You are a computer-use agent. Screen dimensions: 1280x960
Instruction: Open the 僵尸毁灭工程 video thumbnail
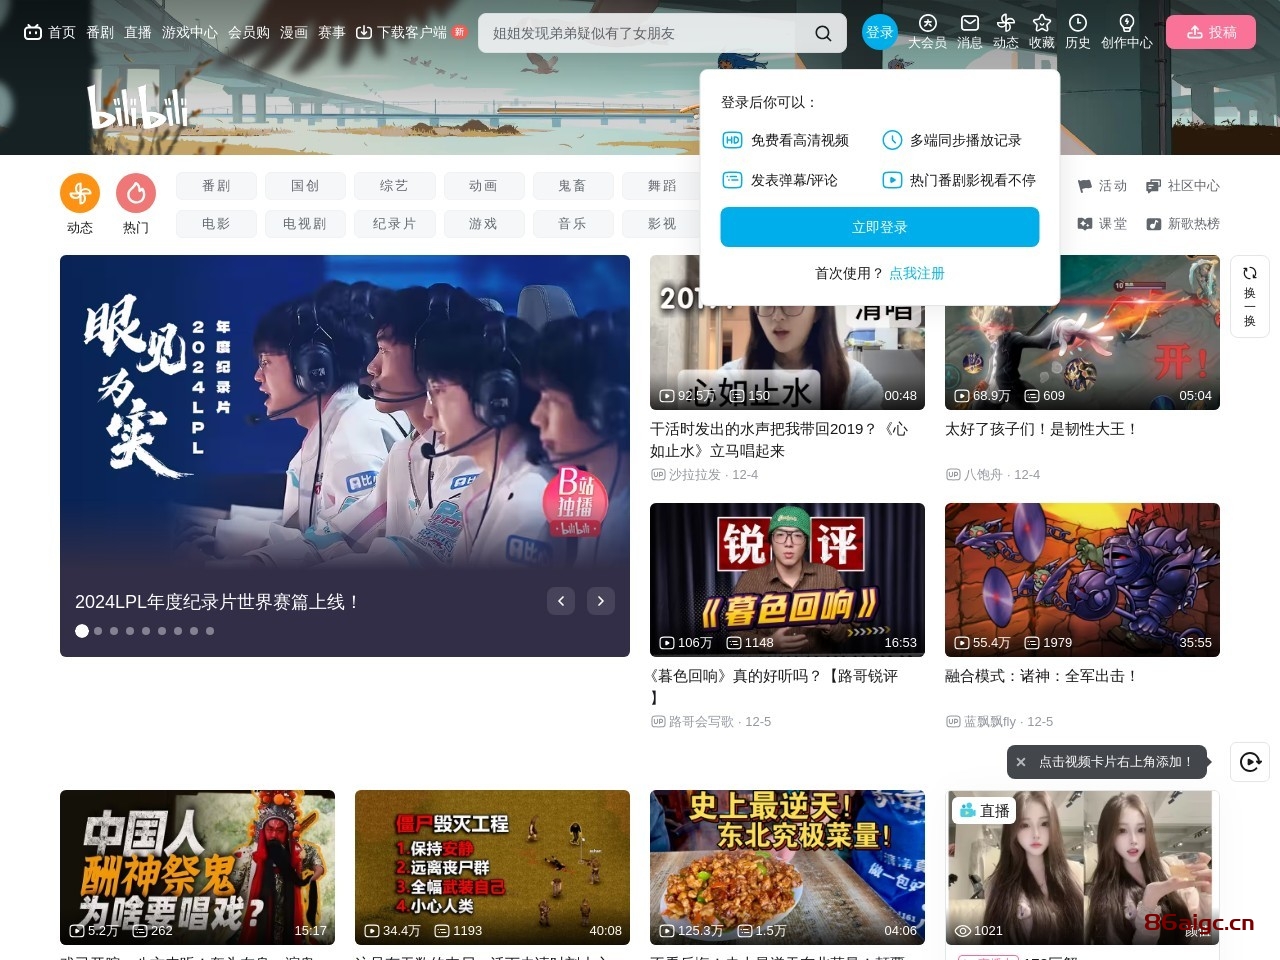click(x=492, y=867)
